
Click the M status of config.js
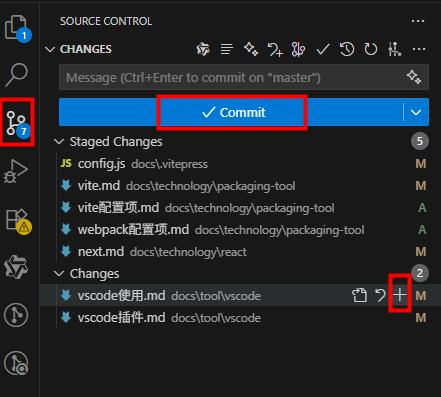[421, 164]
